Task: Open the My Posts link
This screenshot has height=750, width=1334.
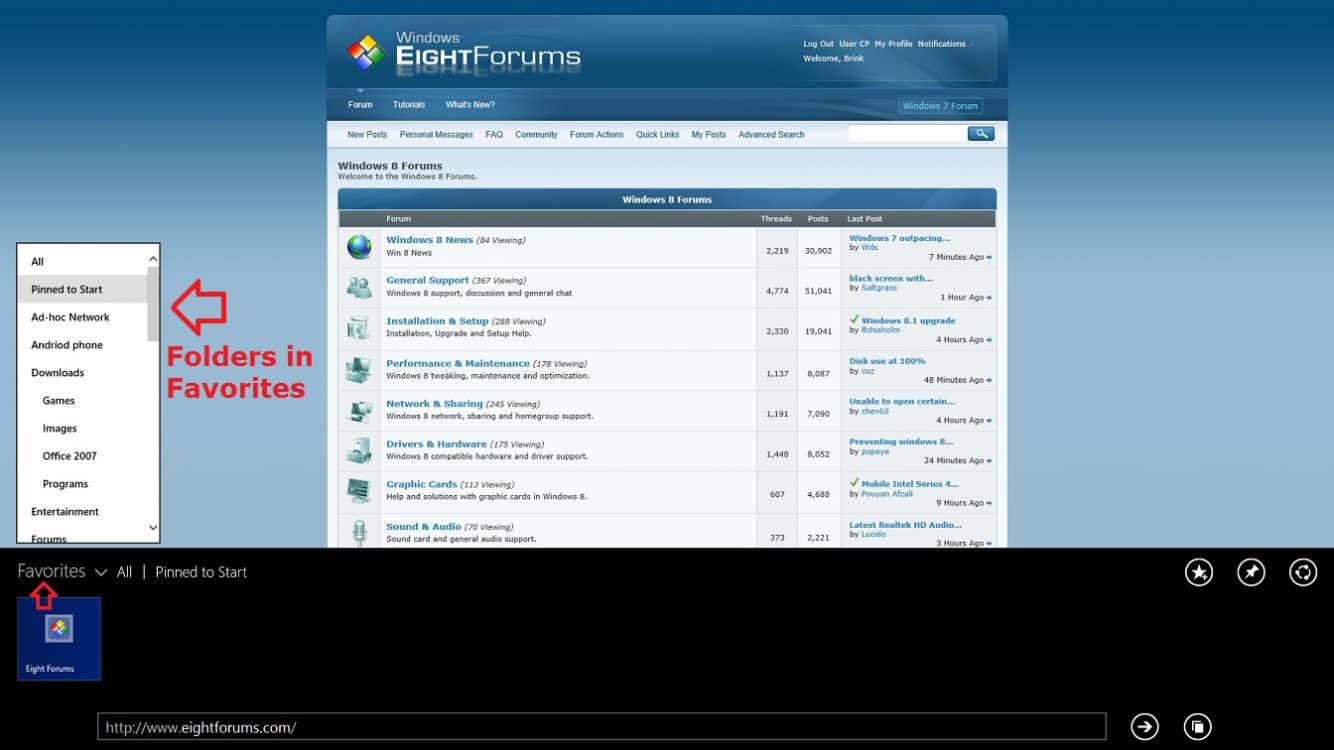Action: (x=709, y=135)
